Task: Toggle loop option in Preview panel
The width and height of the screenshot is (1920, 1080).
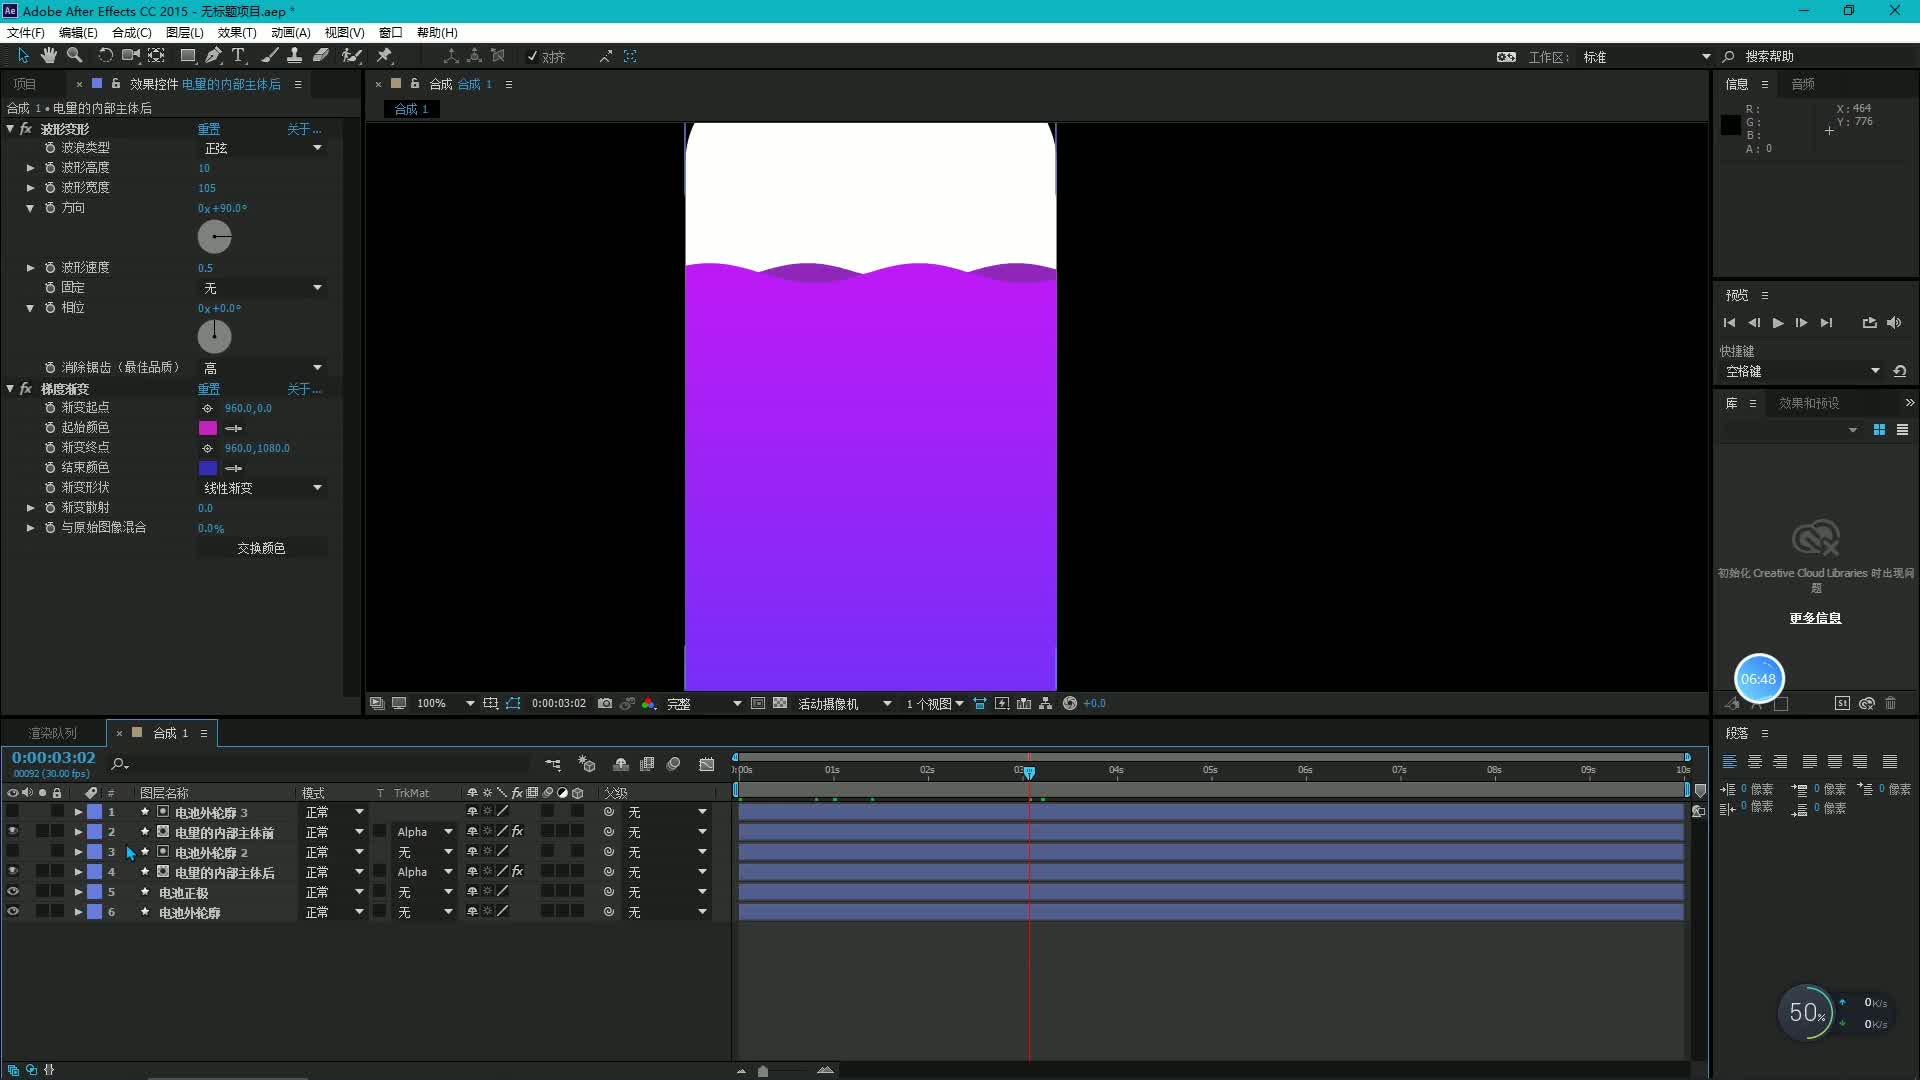Action: point(1869,323)
